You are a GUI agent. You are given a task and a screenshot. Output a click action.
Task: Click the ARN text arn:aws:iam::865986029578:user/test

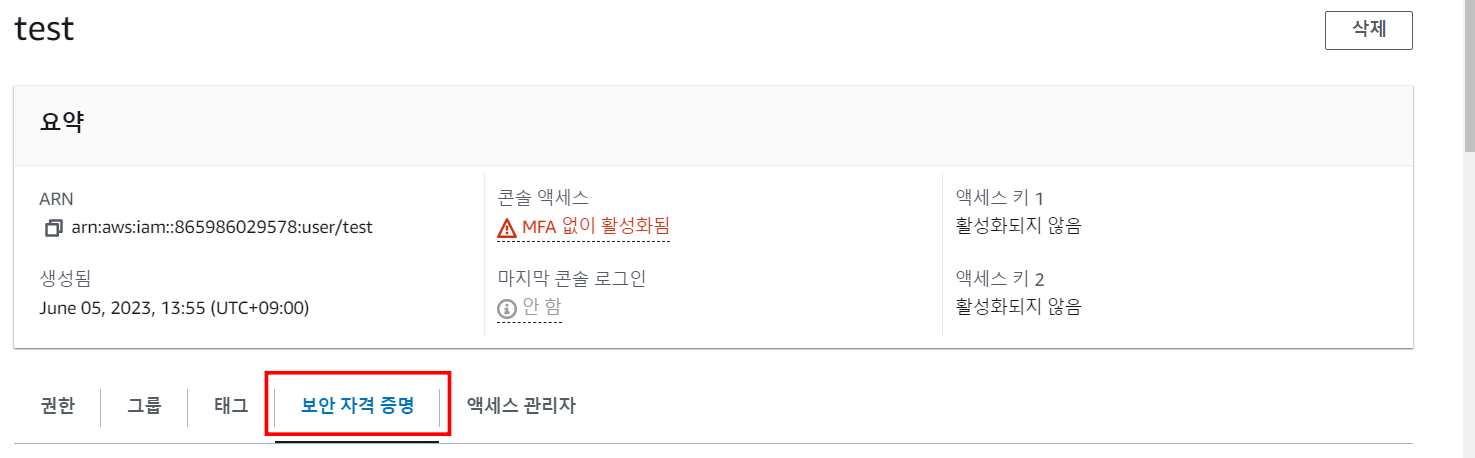[222, 227]
